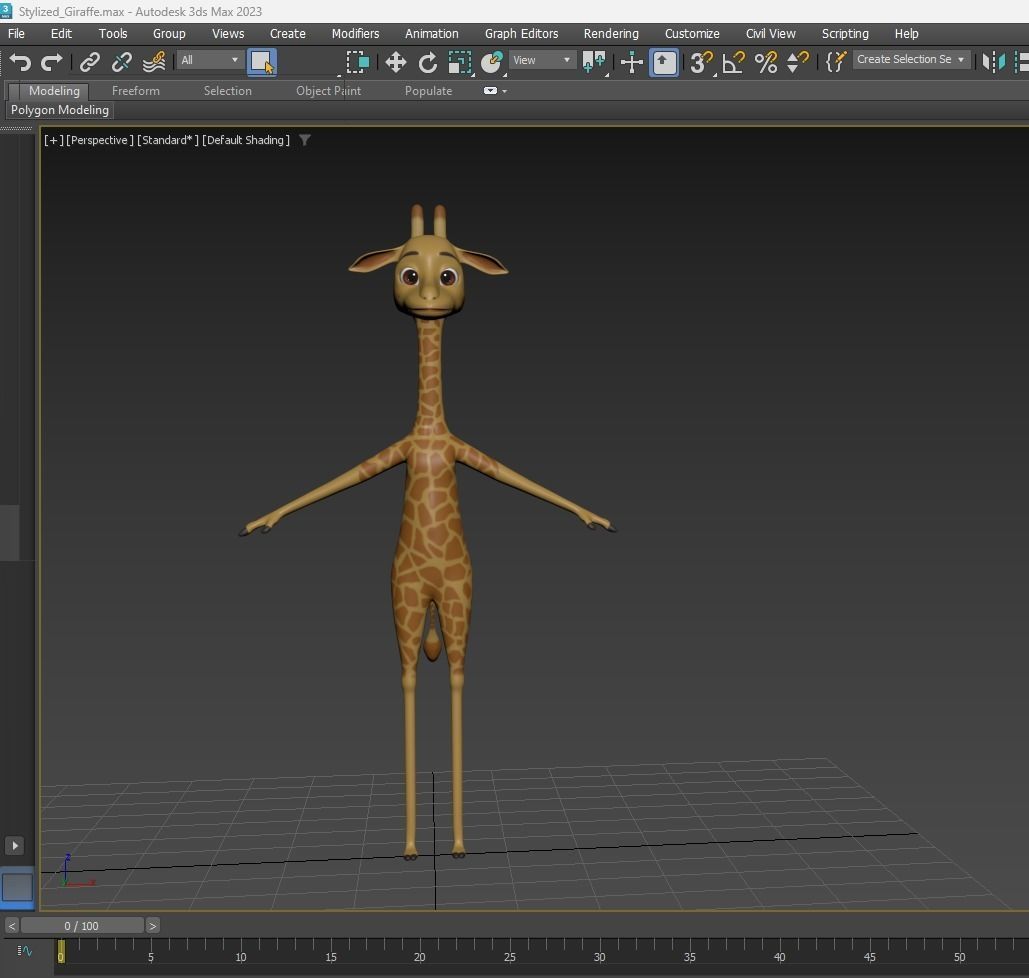Open the View reference coordinate dropdown

(x=541, y=60)
